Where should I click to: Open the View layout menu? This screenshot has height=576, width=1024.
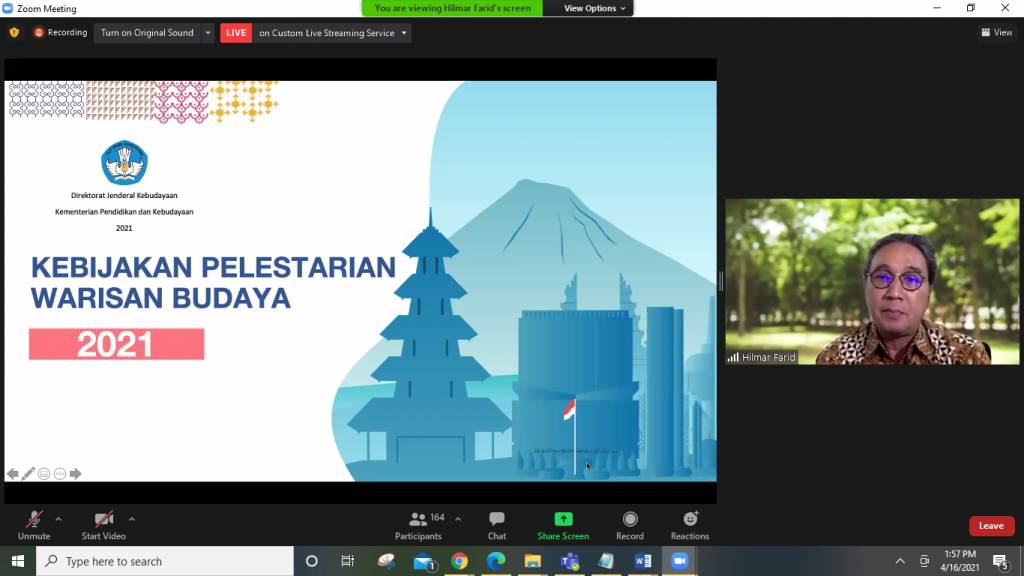997,33
